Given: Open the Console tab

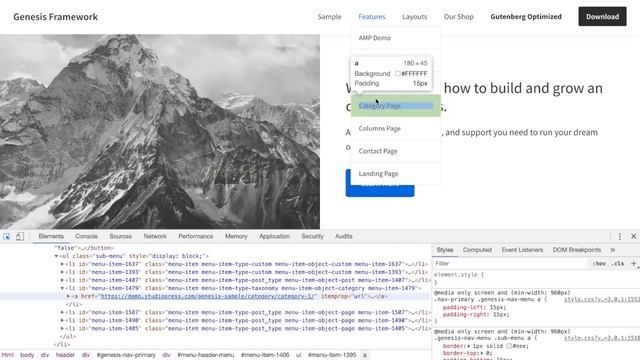Looking at the screenshot, I should (x=86, y=236).
